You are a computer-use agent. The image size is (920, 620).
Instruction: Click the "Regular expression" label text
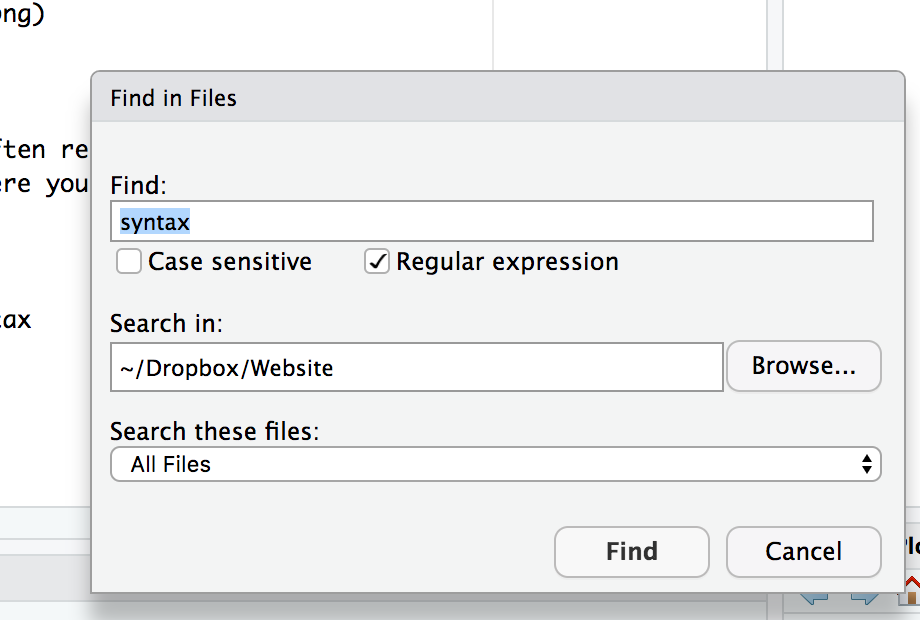pyautogui.click(x=507, y=262)
